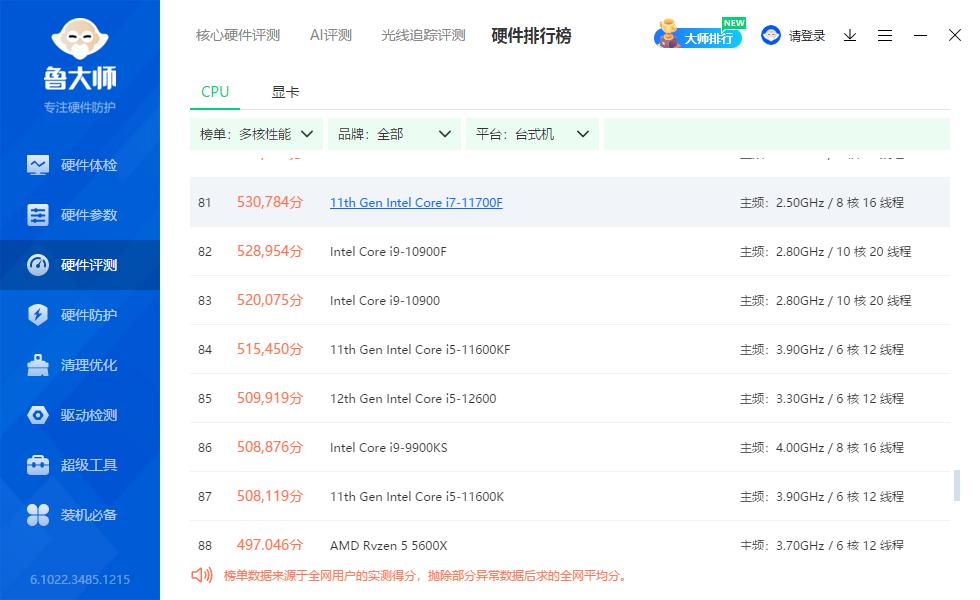Click 请登录 to sign in
The height and width of the screenshot is (600, 980).
806,35
